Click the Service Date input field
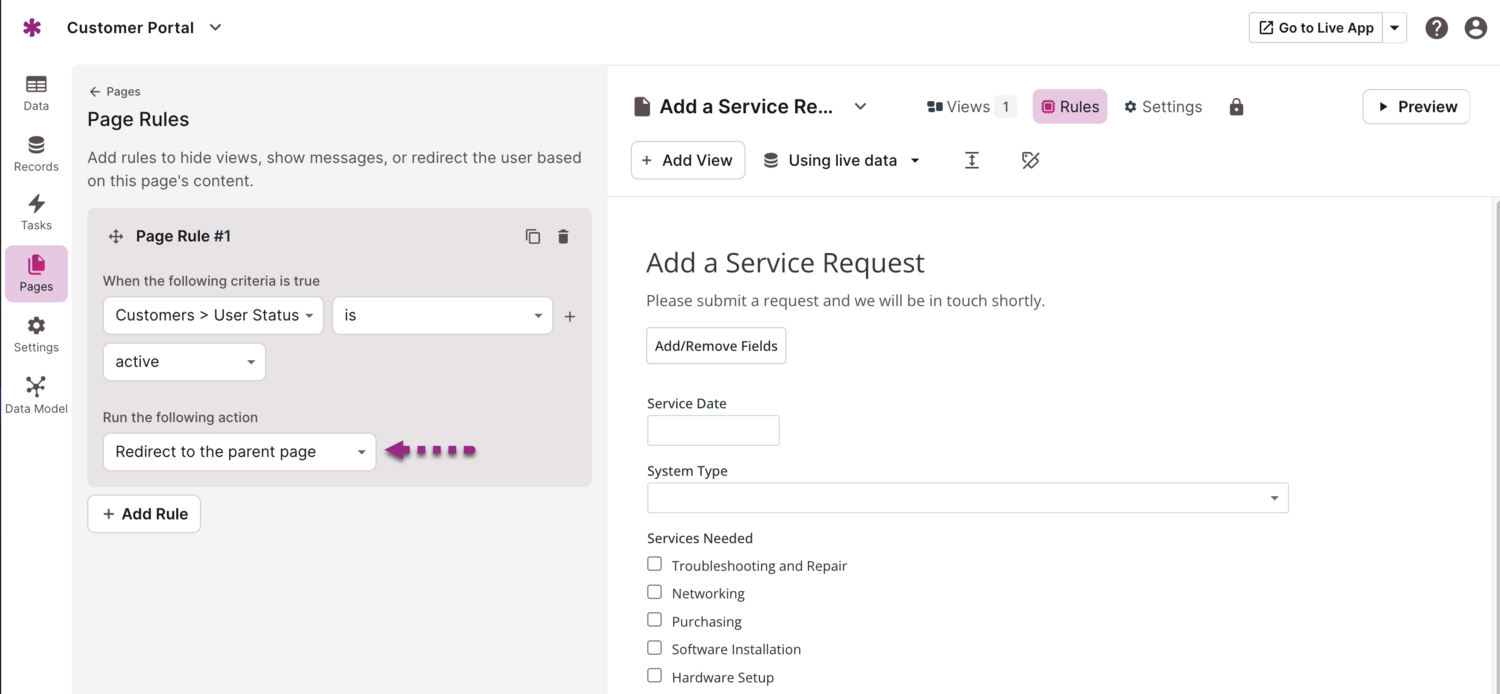Image resolution: width=1500 pixels, height=694 pixels. (713, 431)
